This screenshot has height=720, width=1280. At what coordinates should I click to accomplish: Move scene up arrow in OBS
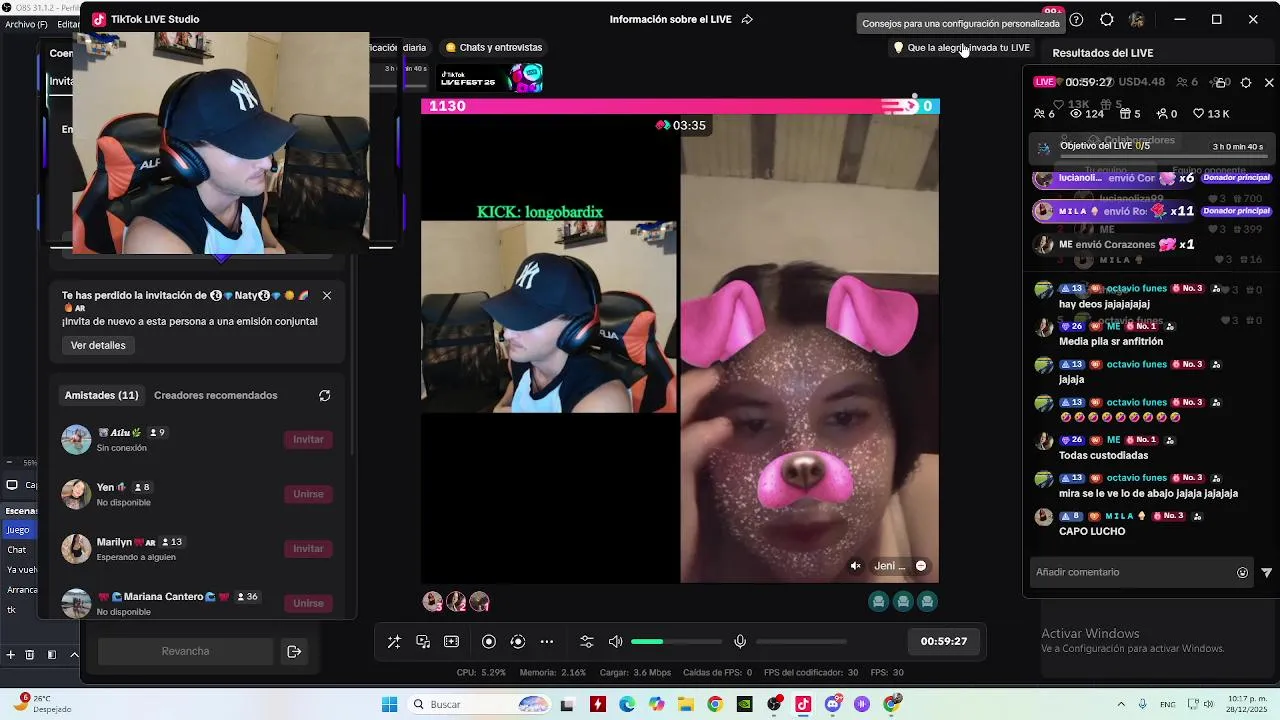(x=74, y=655)
